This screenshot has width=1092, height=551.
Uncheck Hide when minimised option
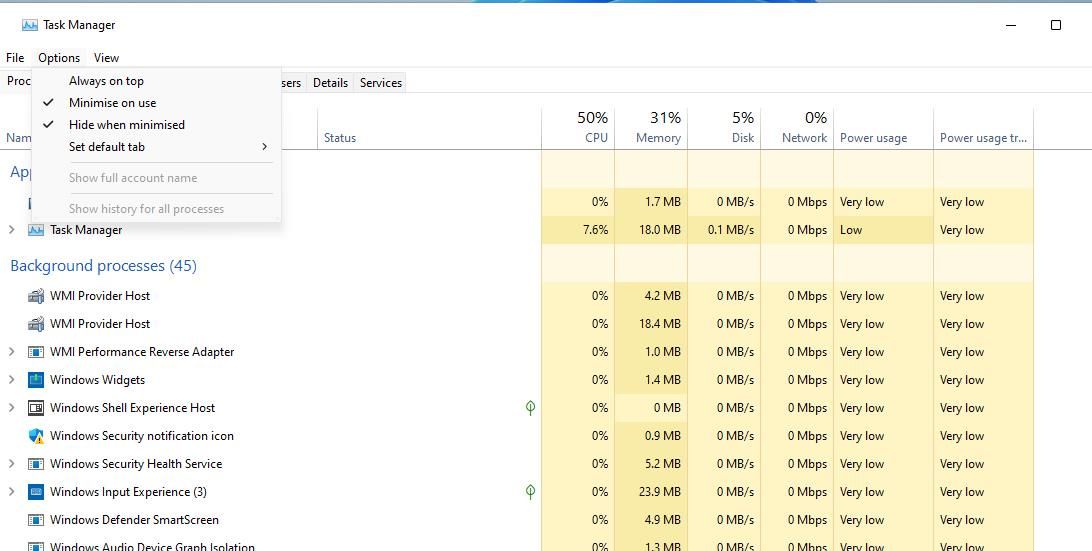click(126, 125)
